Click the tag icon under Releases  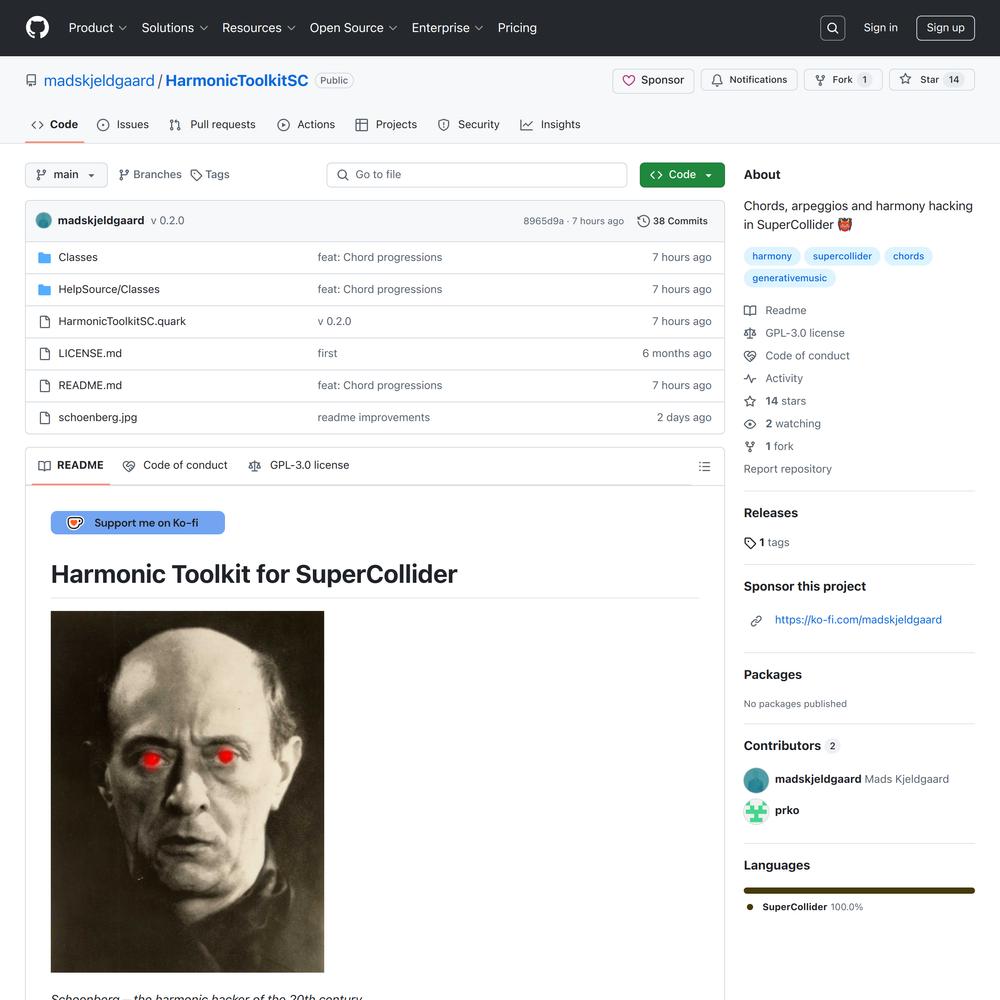pos(749,543)
